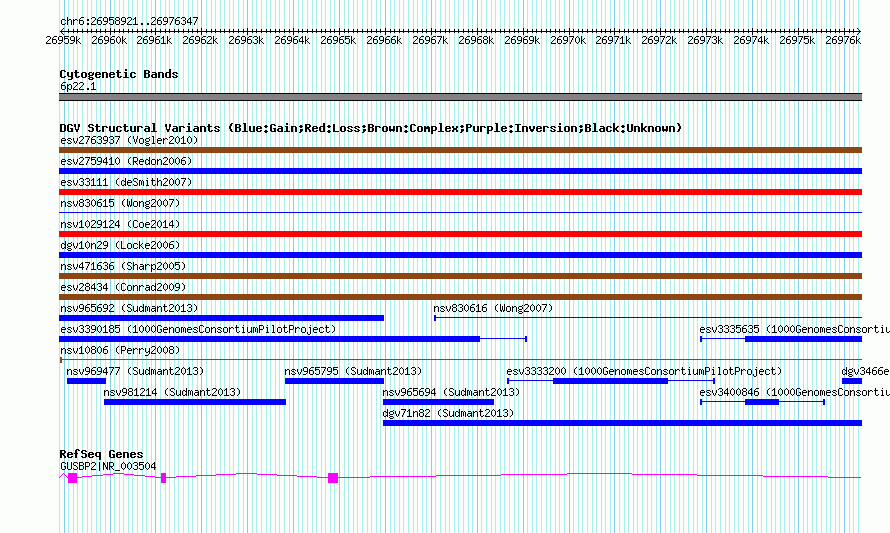Open the esv2759410 (Redon2006) label
Viewport: 890px width, 533px height.
pos(126,161)
